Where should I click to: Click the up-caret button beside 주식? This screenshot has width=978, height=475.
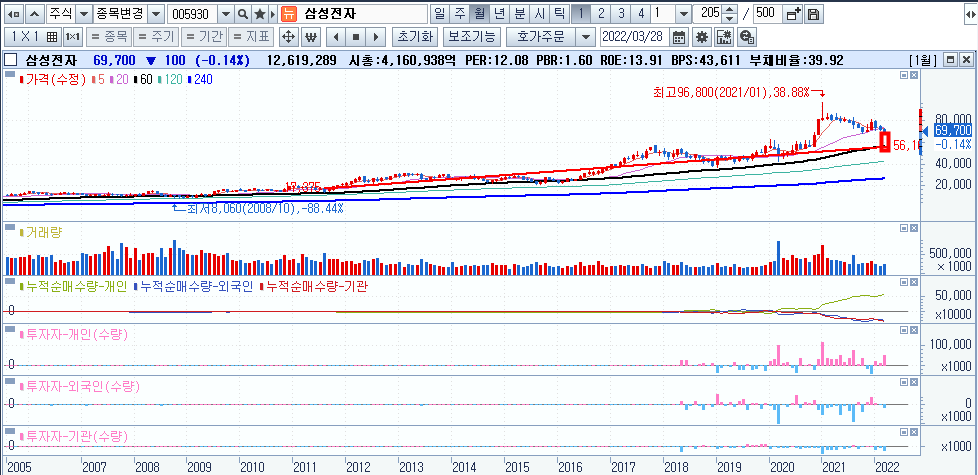pos(36,14)
